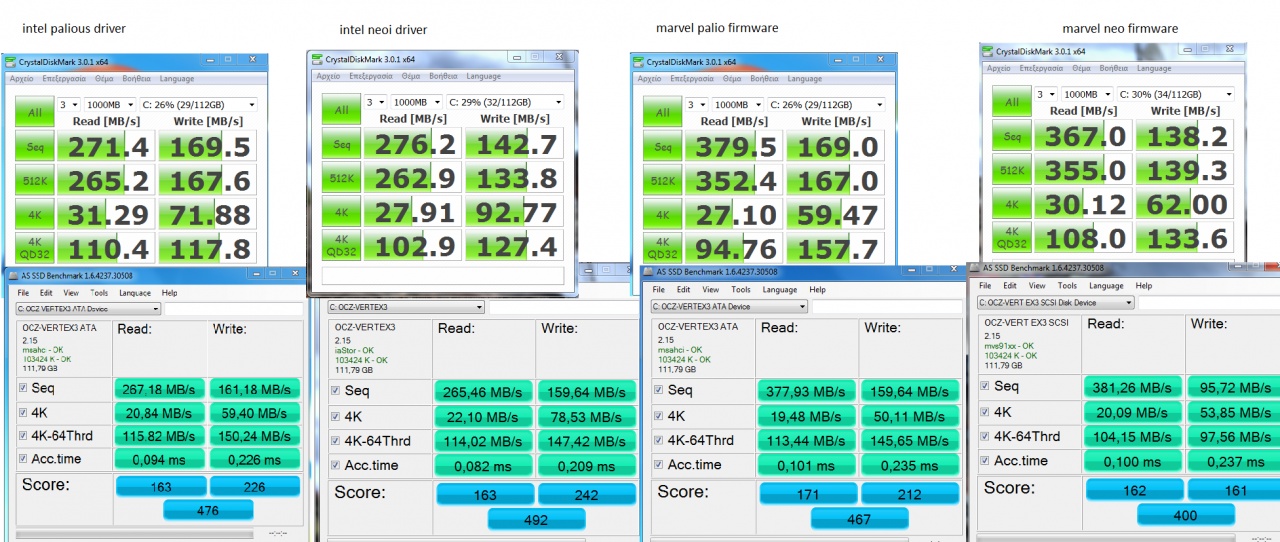Open Βοήθεια menu in 'marvel palio firmware' CrystalDiskMark

765,78
